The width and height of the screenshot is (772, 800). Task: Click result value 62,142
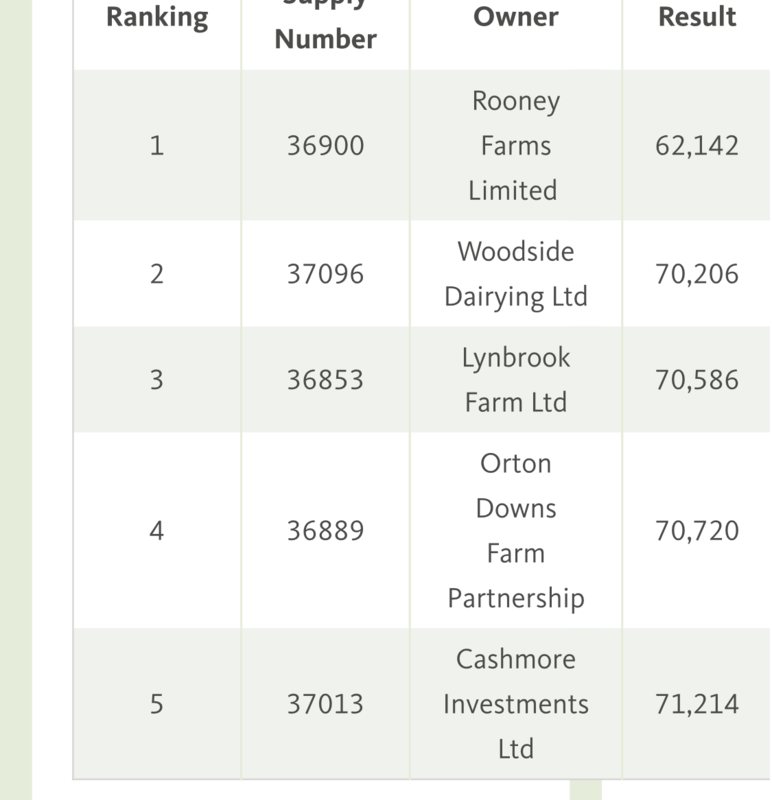tap(697, 146)
